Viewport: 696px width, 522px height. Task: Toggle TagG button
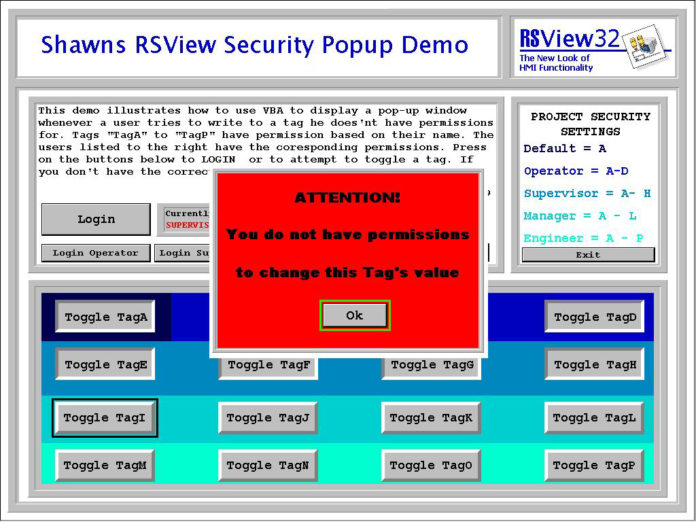[431, 367]
